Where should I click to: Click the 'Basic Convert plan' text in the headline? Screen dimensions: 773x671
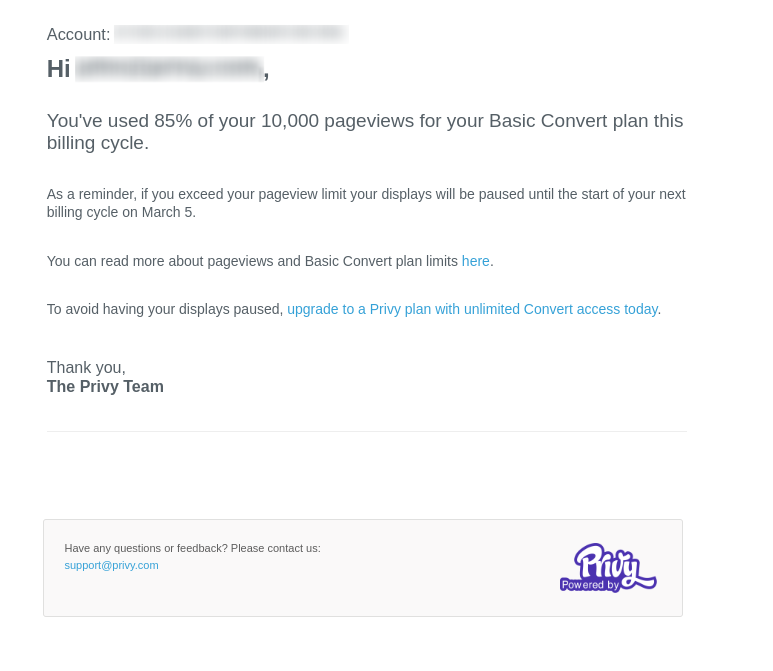pyautogui.click(x=572, y=121)
